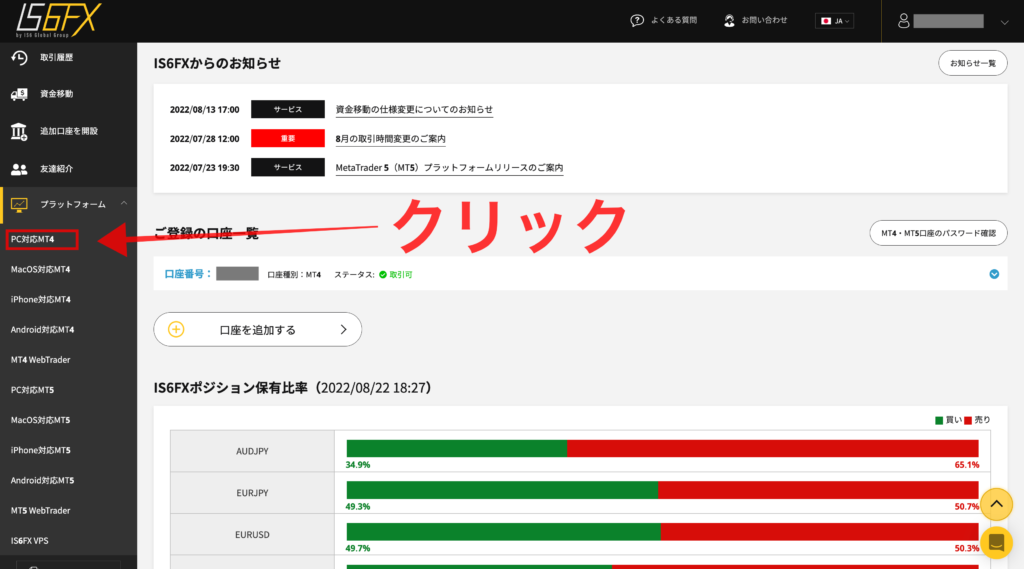Select 追加口座を開設 menu item
The width and height of the screenshot is (1024, 569).
(69, 131)
